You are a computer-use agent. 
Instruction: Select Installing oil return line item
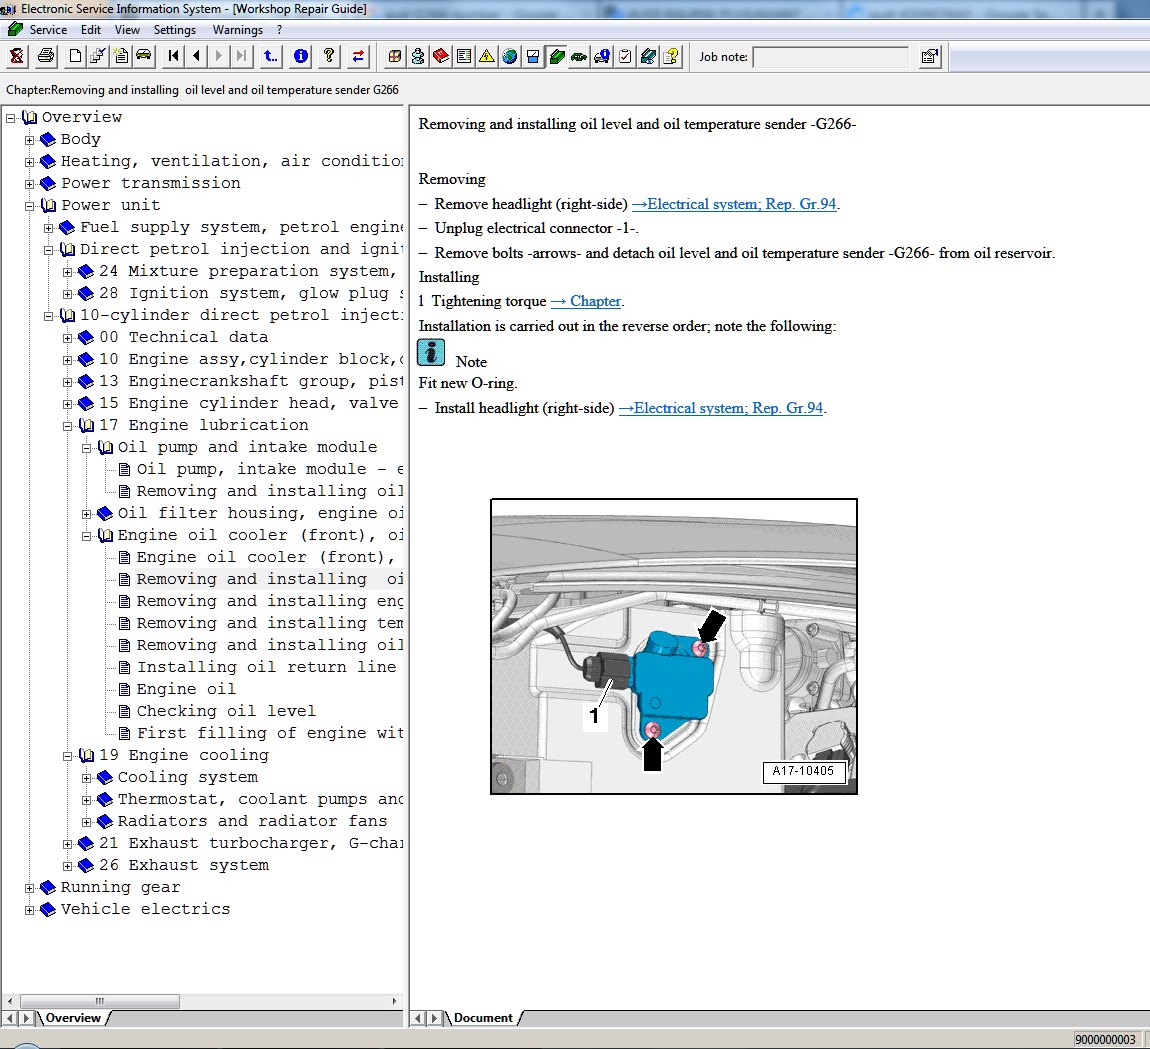(267, 667)
